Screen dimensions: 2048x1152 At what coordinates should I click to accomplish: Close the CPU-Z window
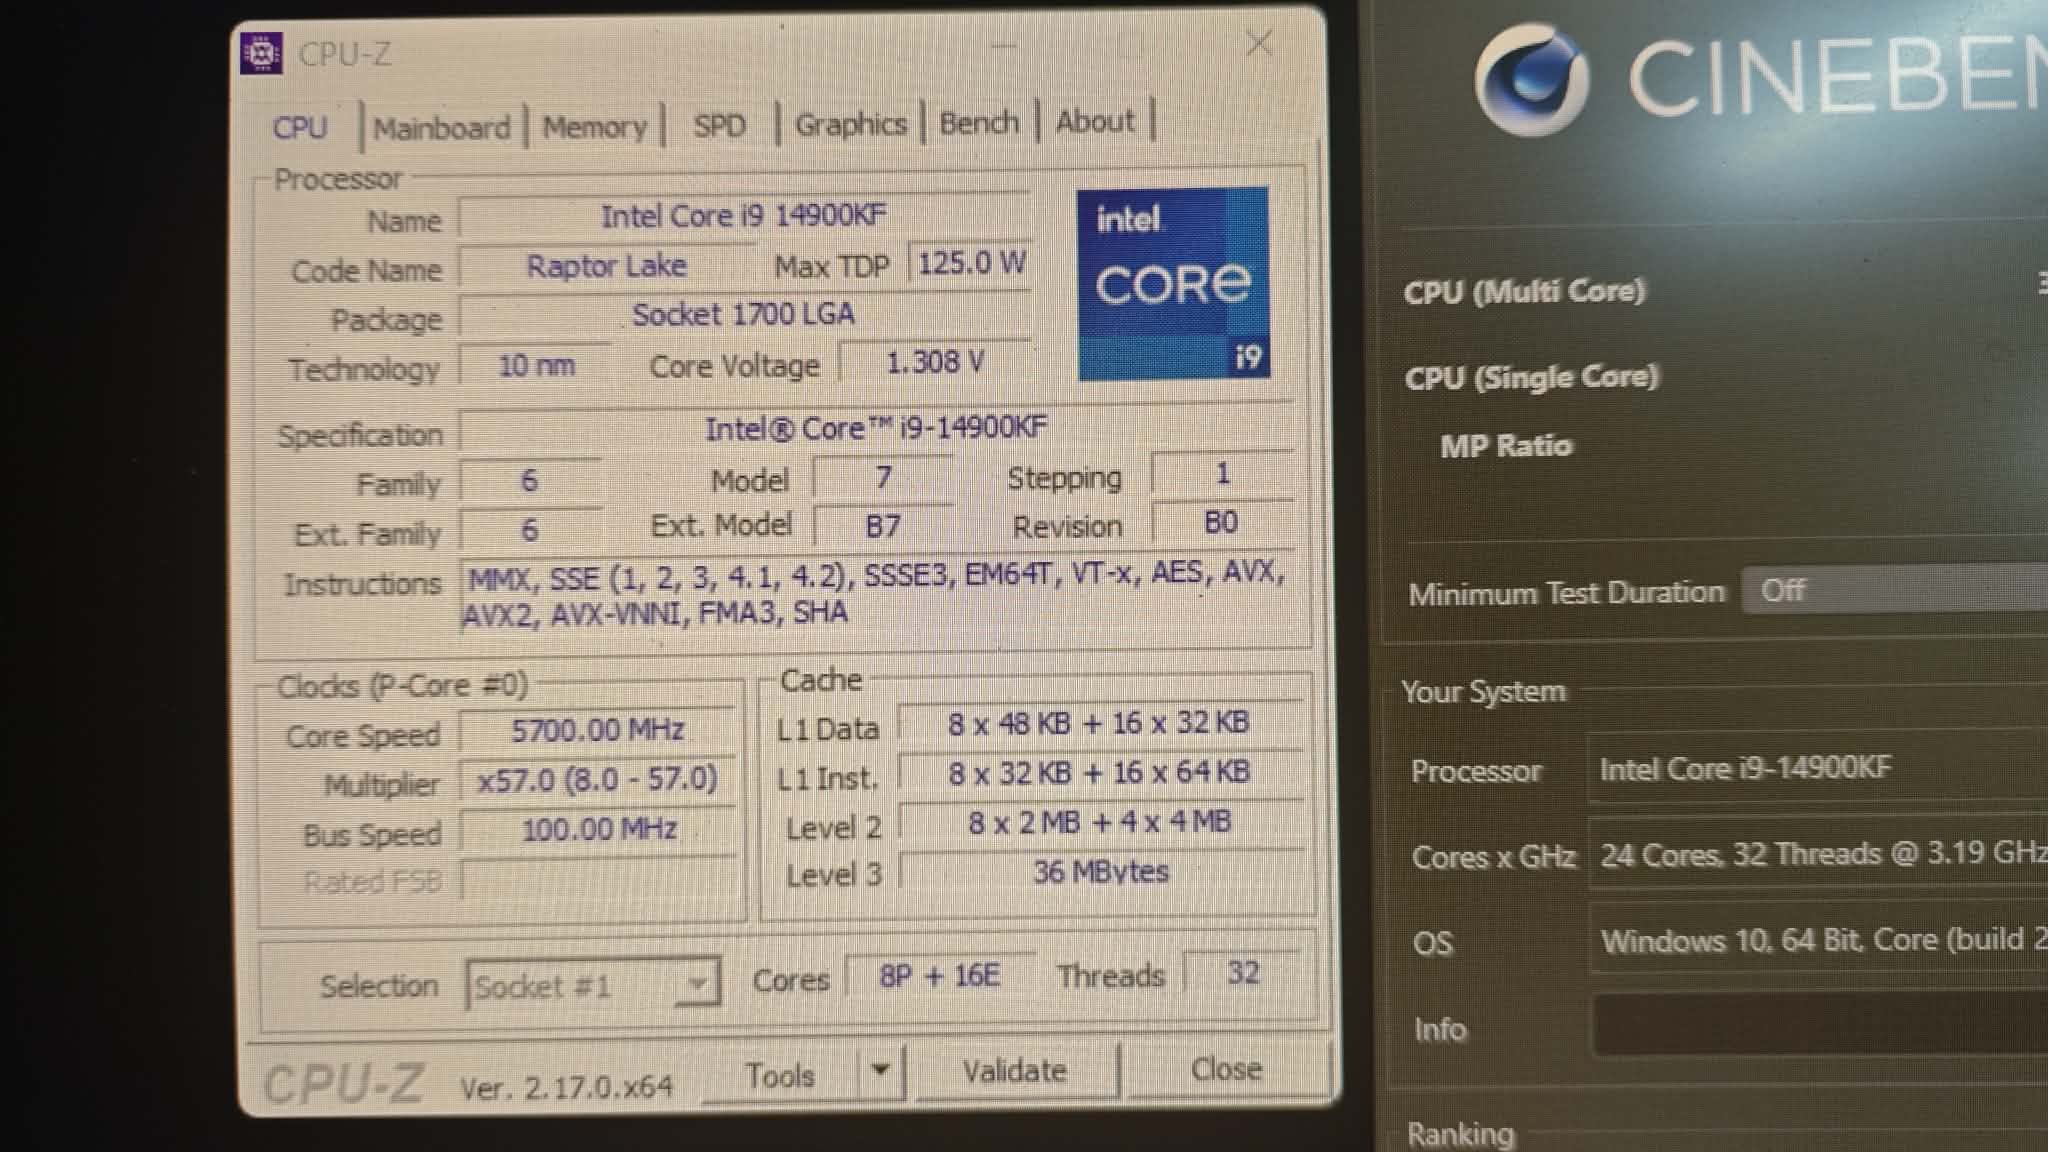click(x=1259, y=43)
